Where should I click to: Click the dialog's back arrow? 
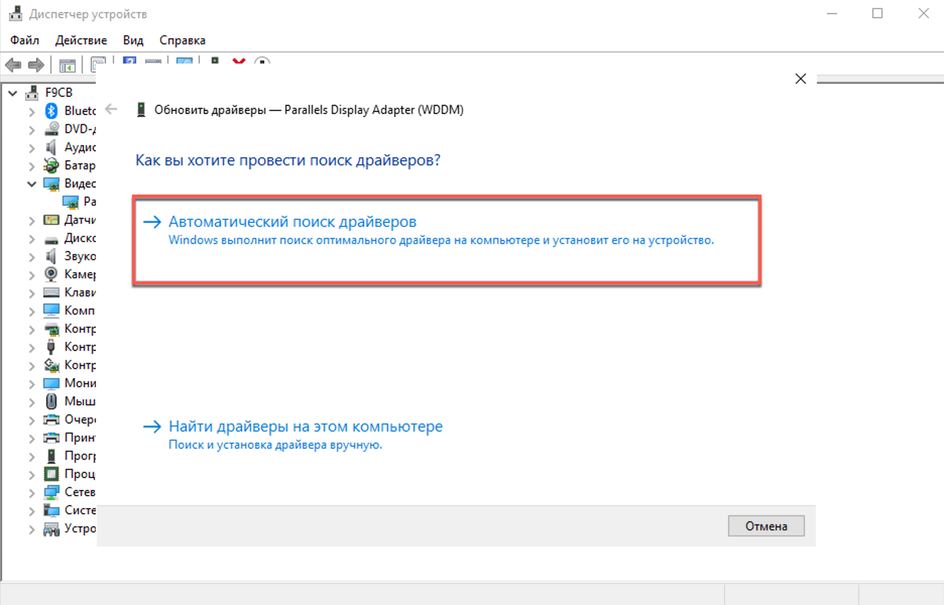(111, 109)
